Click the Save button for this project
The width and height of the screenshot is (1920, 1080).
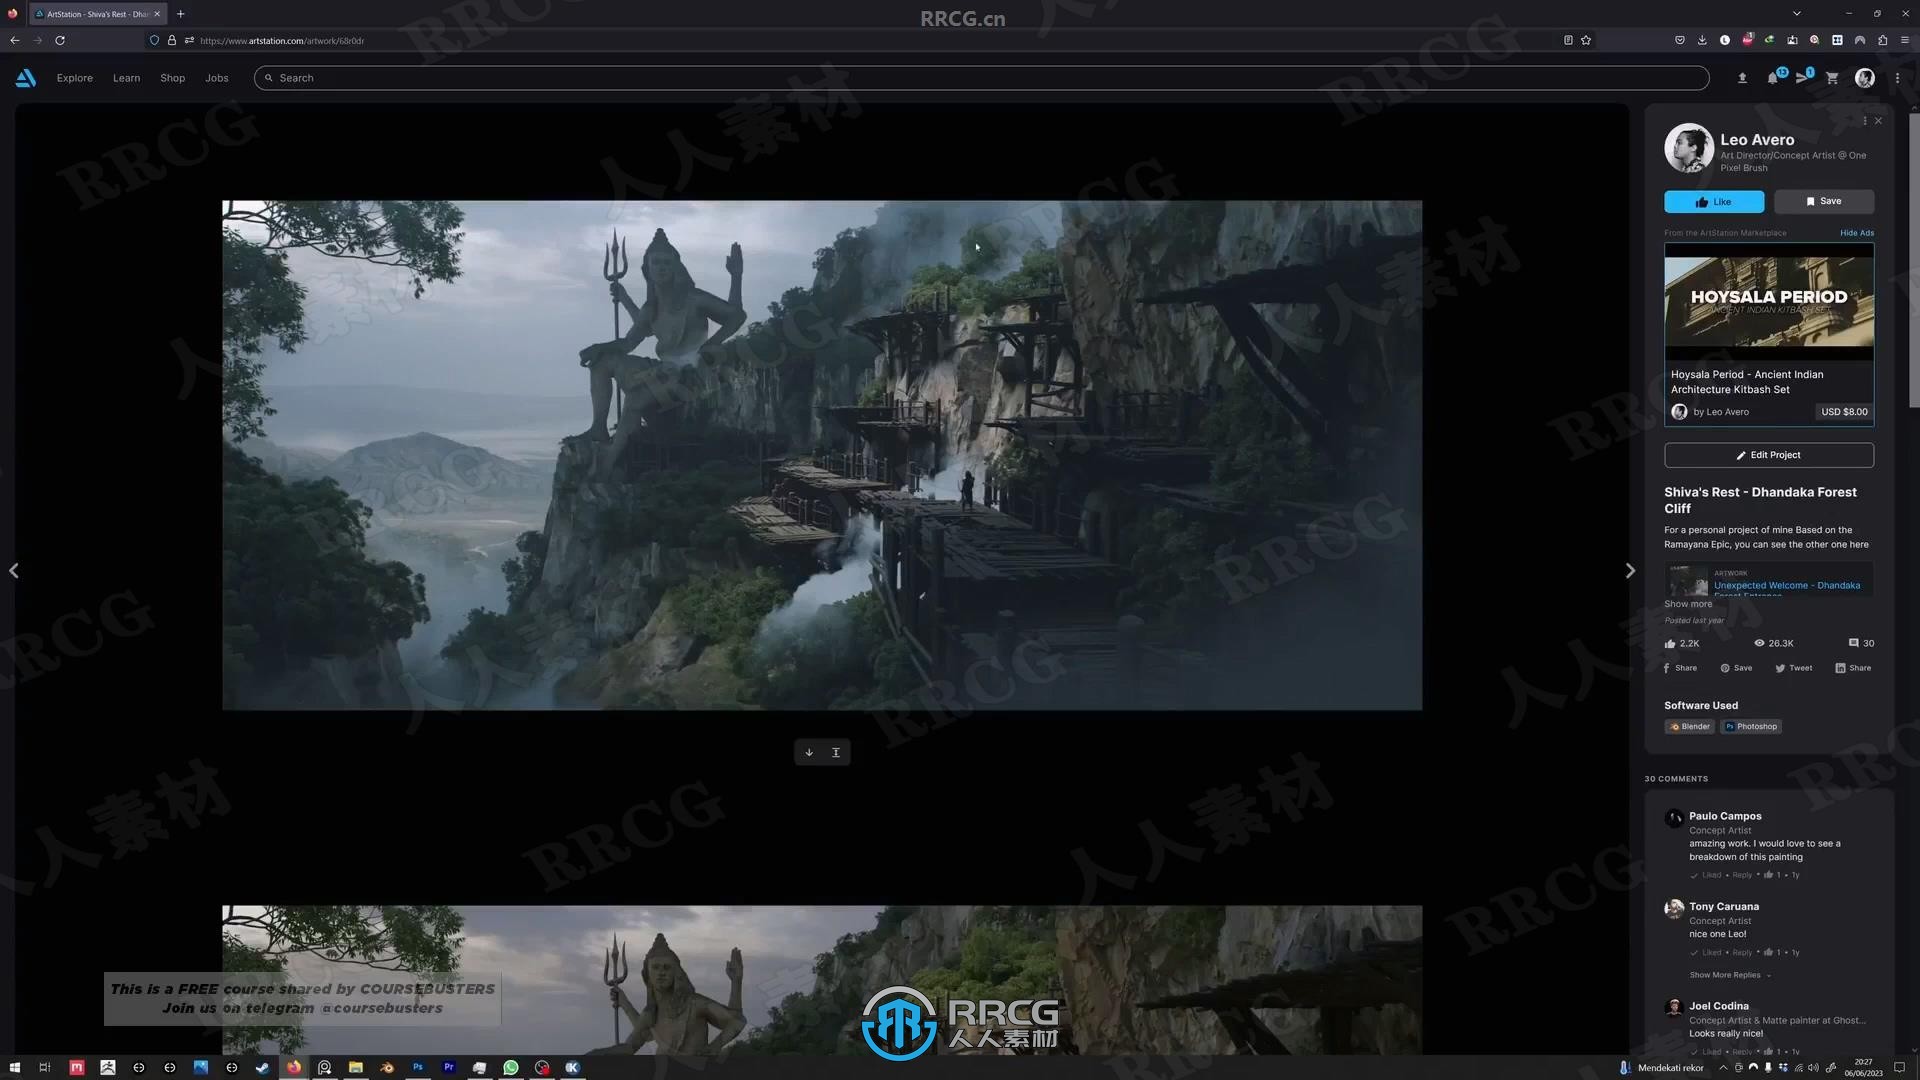[1824, 199]
